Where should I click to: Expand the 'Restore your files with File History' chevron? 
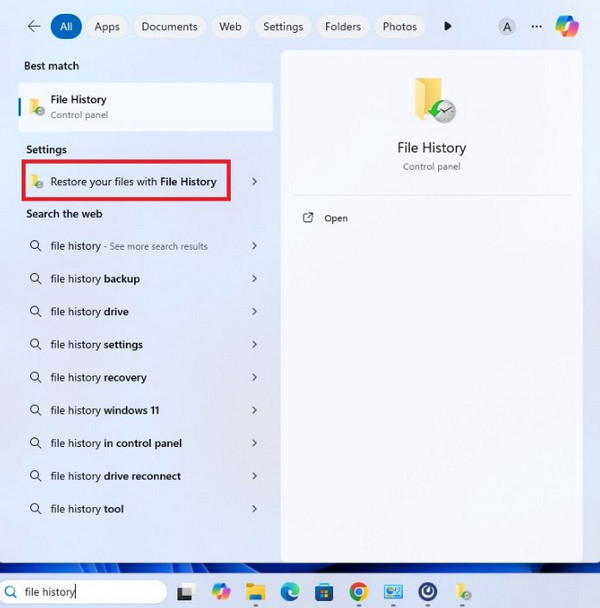(254, 181)
